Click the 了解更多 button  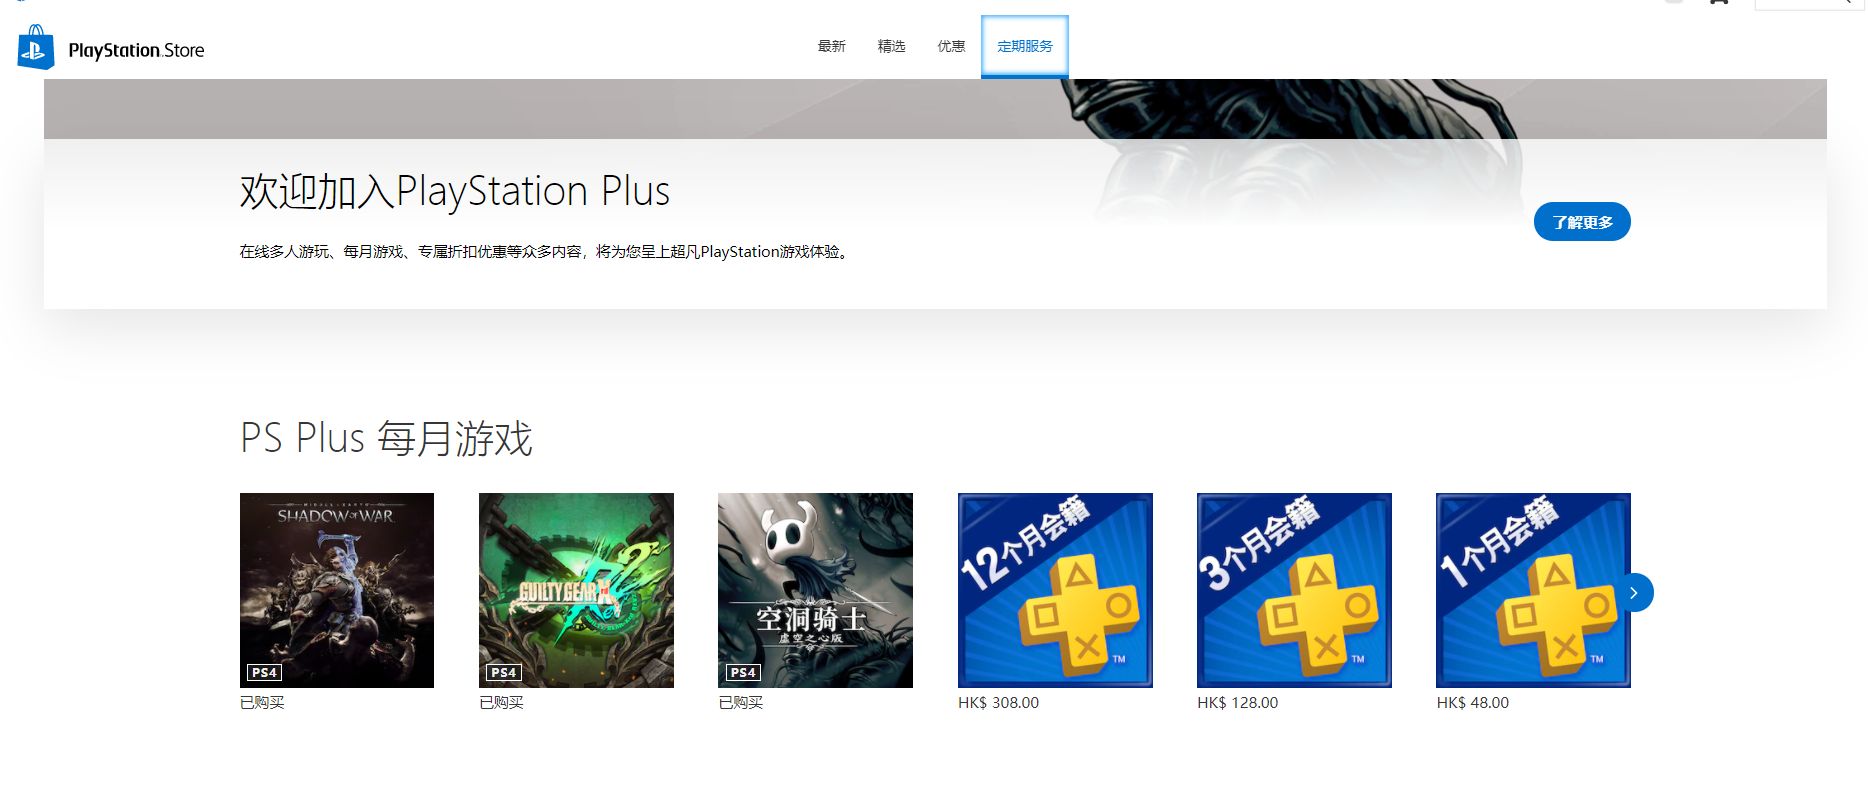pyautogui.click(x=1582, y=222)
